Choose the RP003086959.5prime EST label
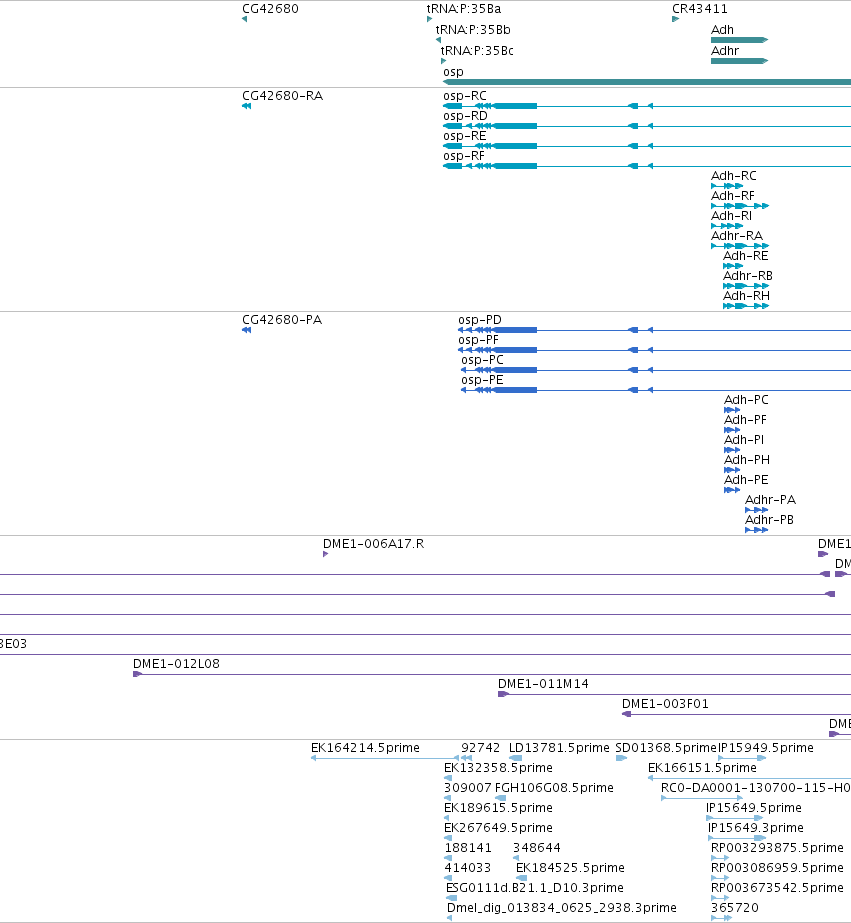 coord(777,868)
